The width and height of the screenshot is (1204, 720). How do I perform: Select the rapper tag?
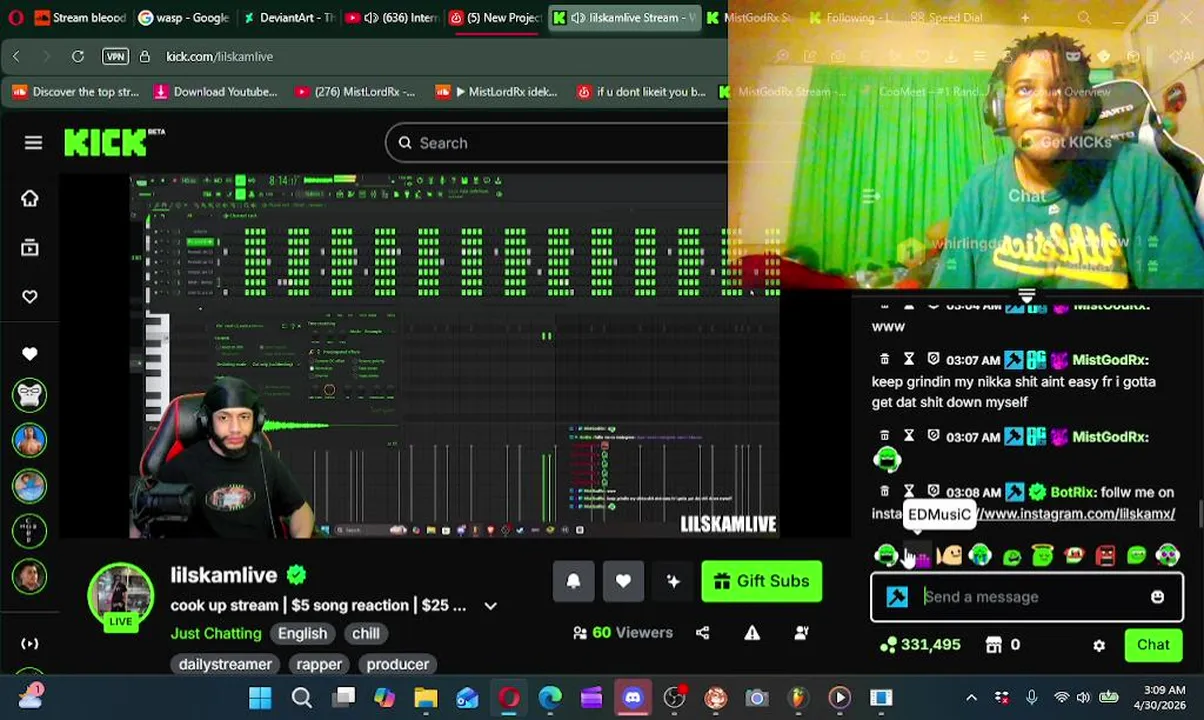(319, 664)
